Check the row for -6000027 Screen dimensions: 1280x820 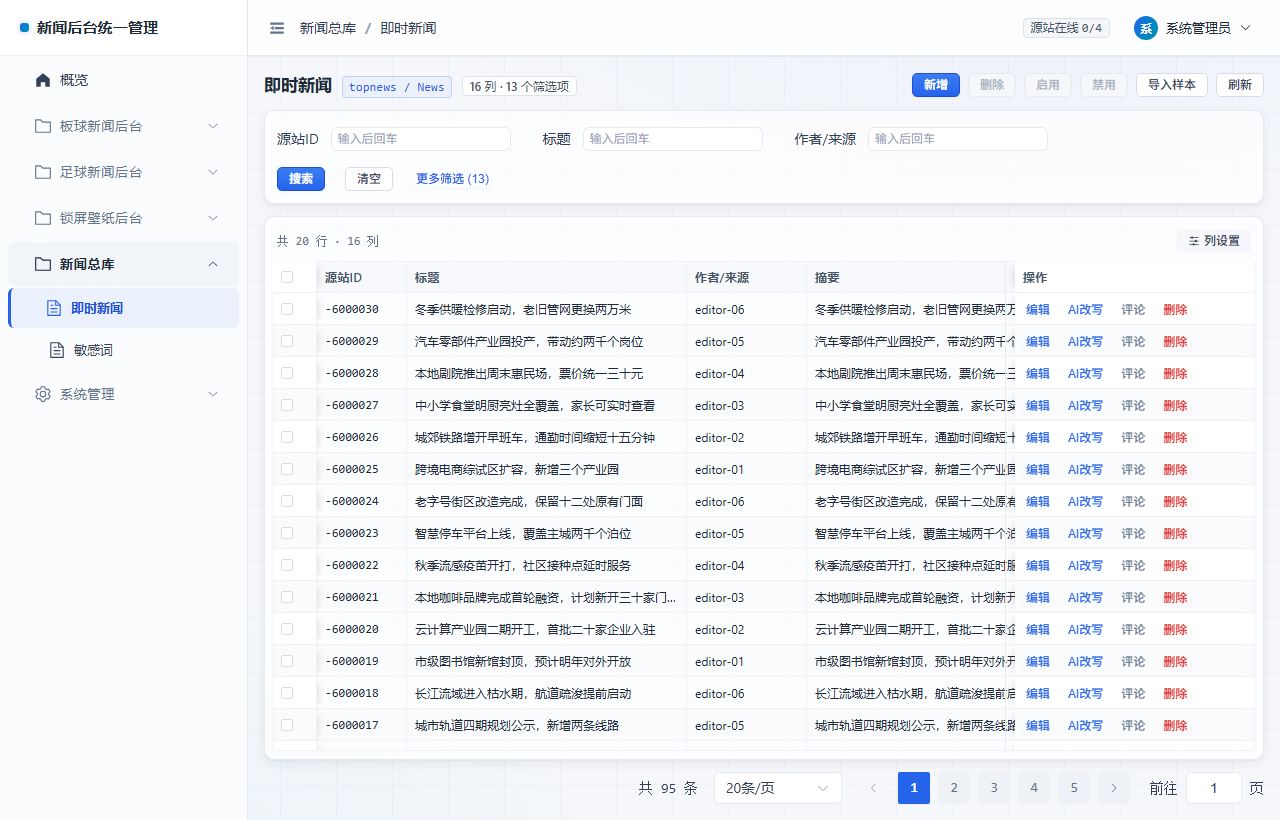click(x=287, y=405)
